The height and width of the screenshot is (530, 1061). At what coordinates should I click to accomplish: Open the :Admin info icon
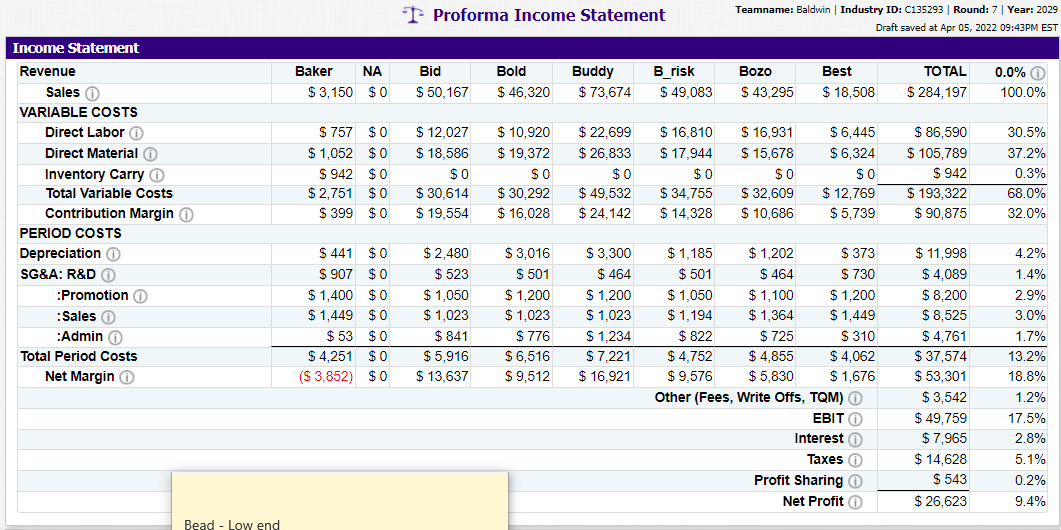tap(116, 337)
